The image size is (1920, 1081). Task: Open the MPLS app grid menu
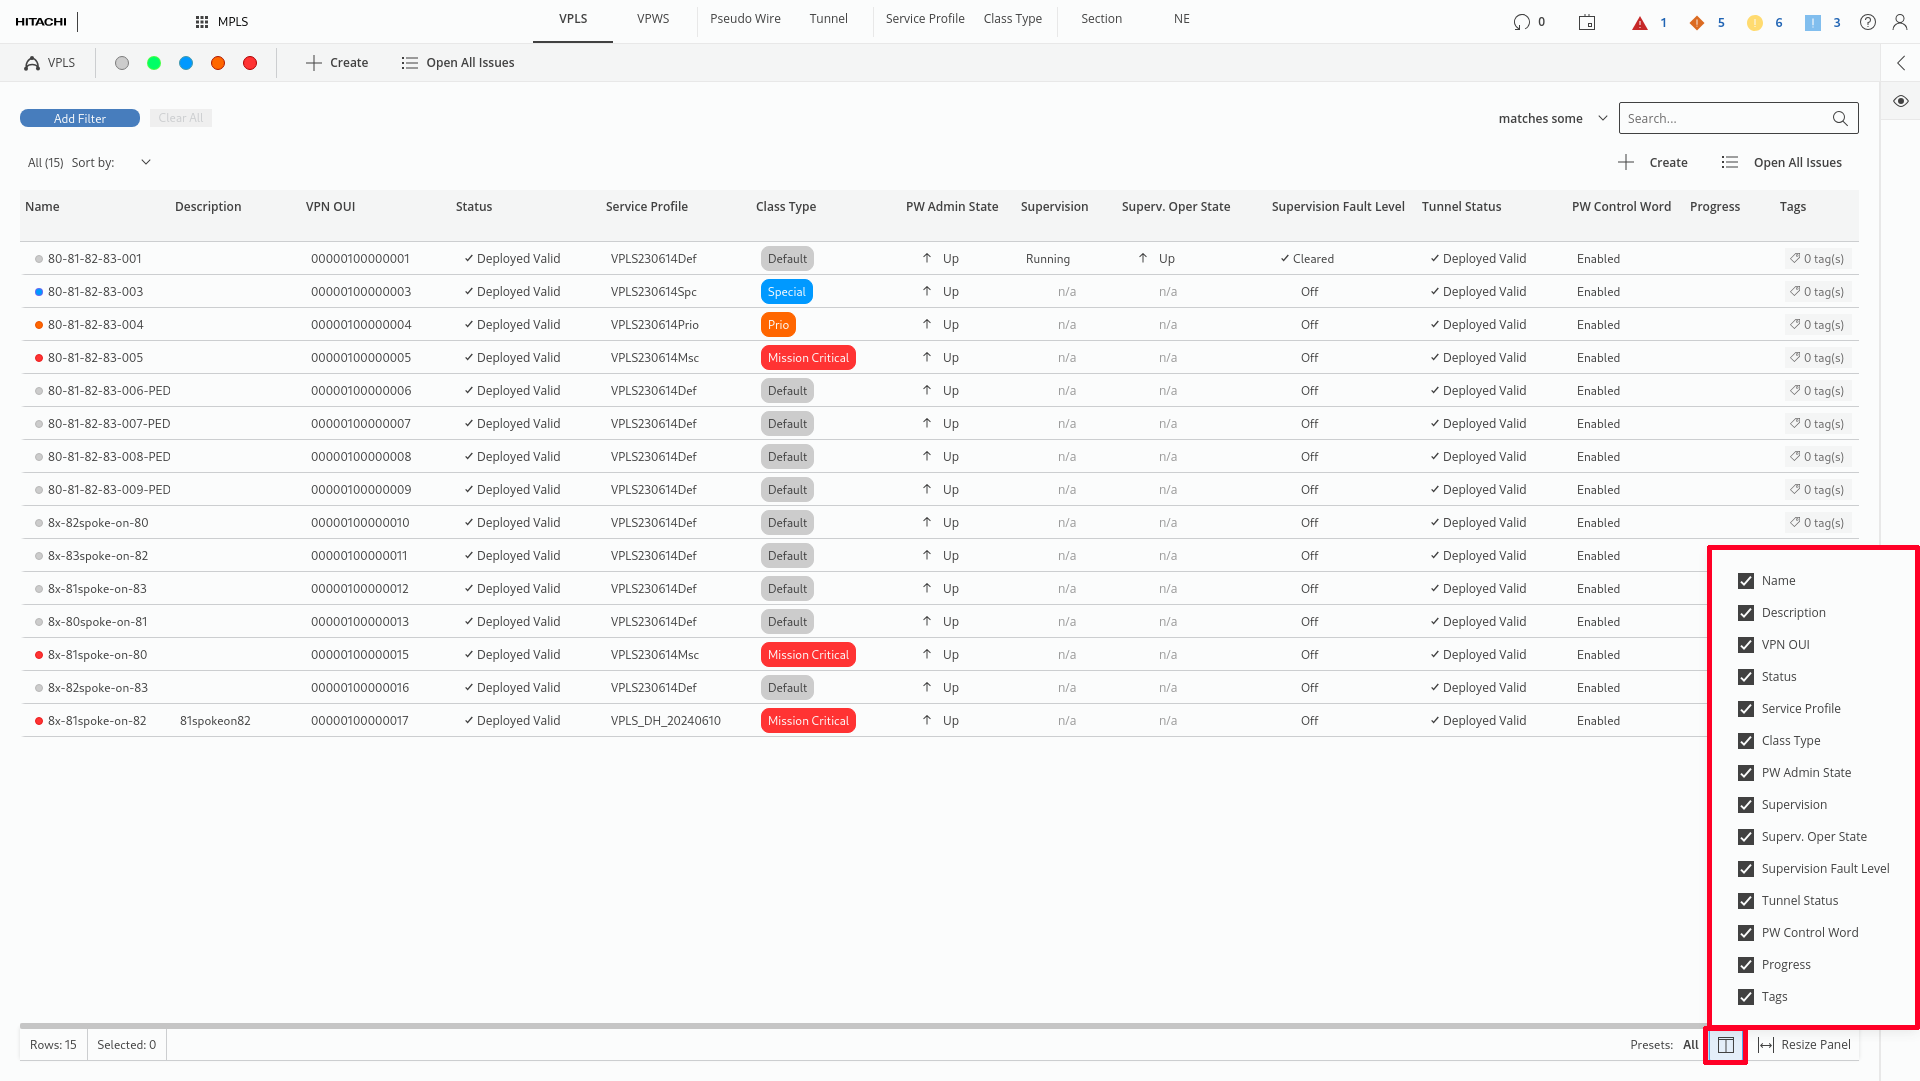[x=202, y=21]
